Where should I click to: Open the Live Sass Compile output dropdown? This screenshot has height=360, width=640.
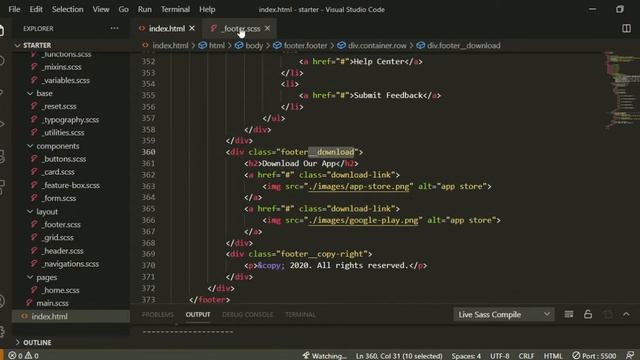(504, 314)
